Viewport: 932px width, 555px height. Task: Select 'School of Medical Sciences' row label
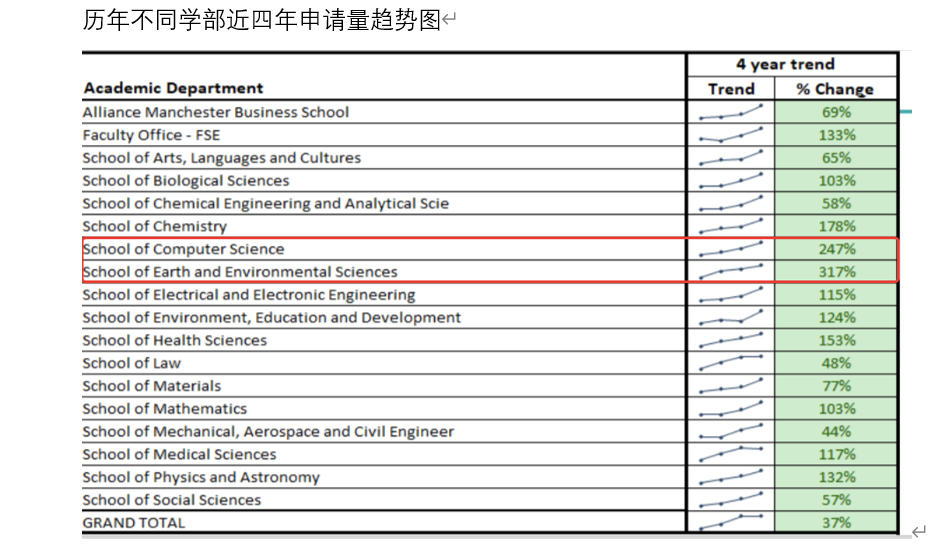point(179,455)
